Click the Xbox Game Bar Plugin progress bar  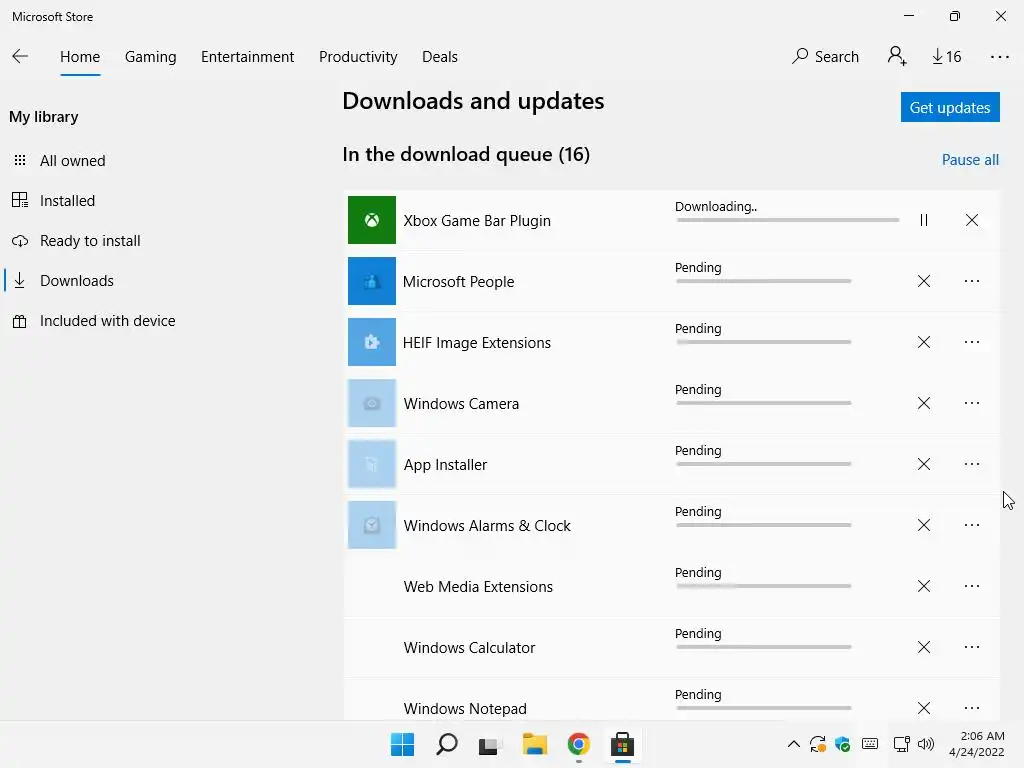click(788, 220)
